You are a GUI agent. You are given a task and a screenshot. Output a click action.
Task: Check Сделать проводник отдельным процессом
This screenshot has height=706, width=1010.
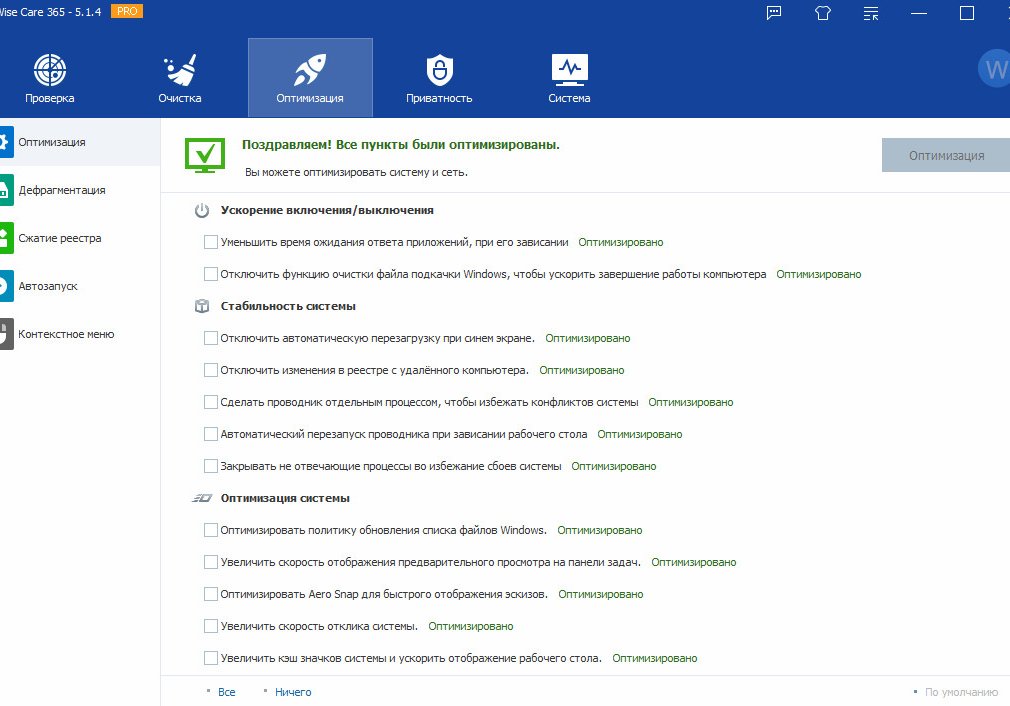(211, 402)
